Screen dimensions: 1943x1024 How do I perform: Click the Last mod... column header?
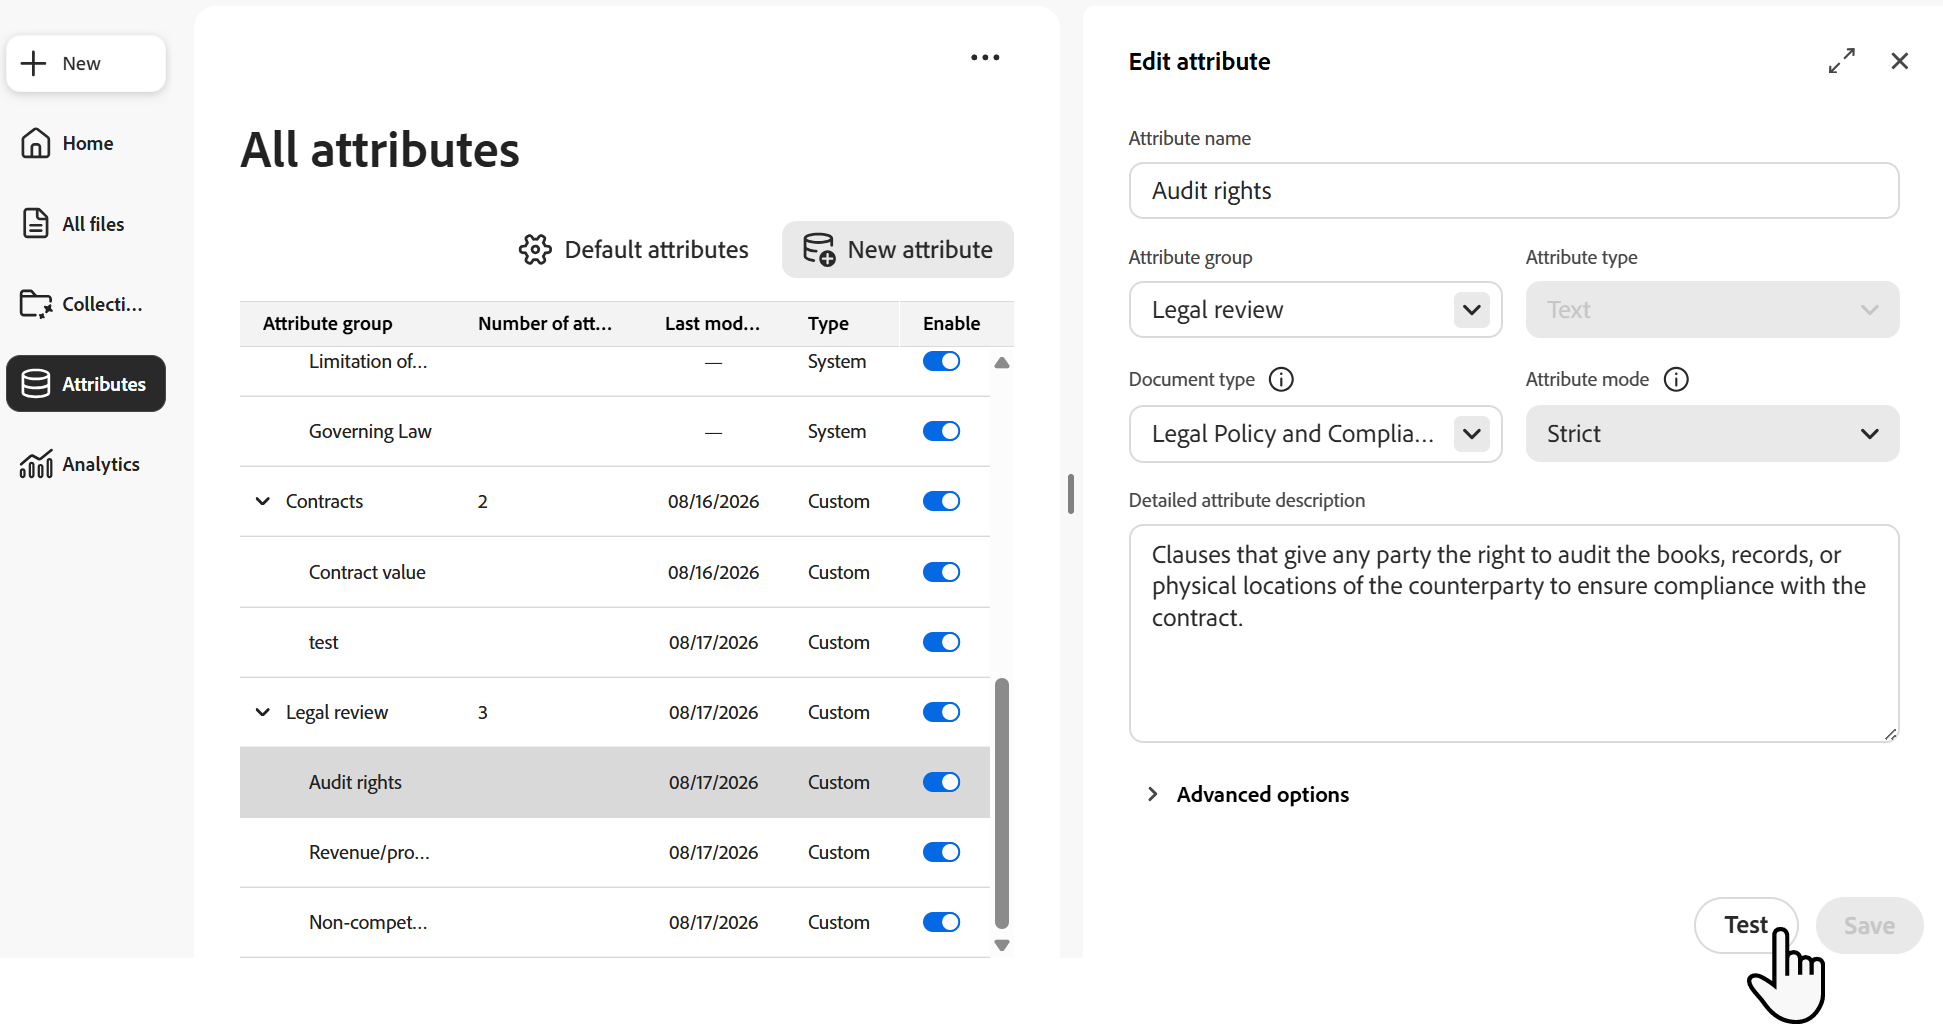click(x=712, y=323)
